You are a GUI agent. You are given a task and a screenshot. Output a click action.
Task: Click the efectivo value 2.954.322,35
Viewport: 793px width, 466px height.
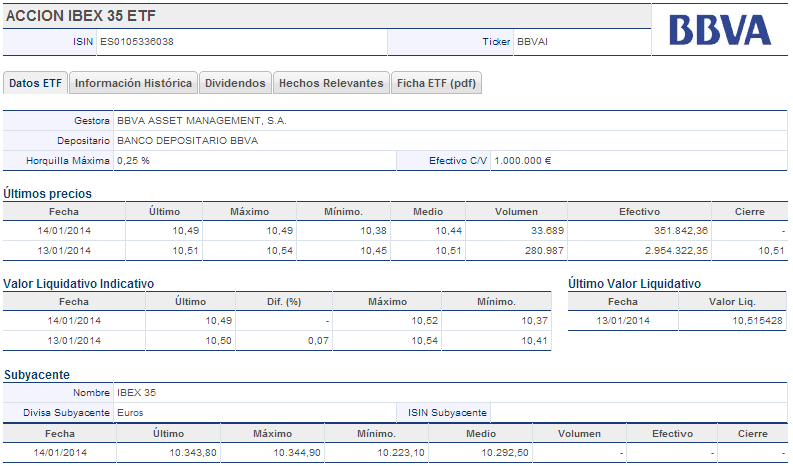(x=676, y=250)
